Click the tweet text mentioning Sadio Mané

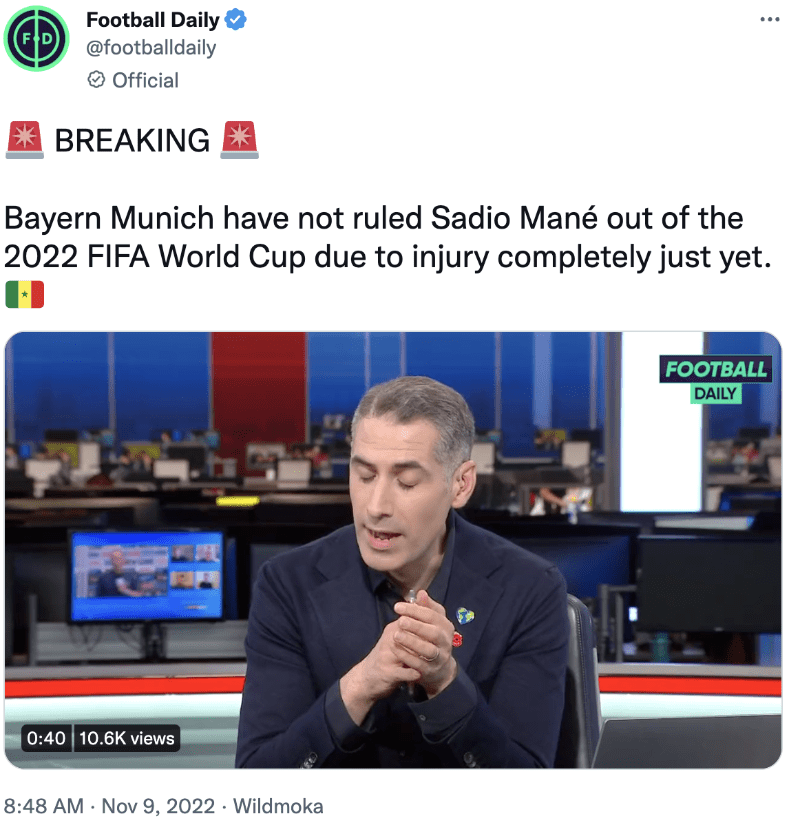pos(388,238)
